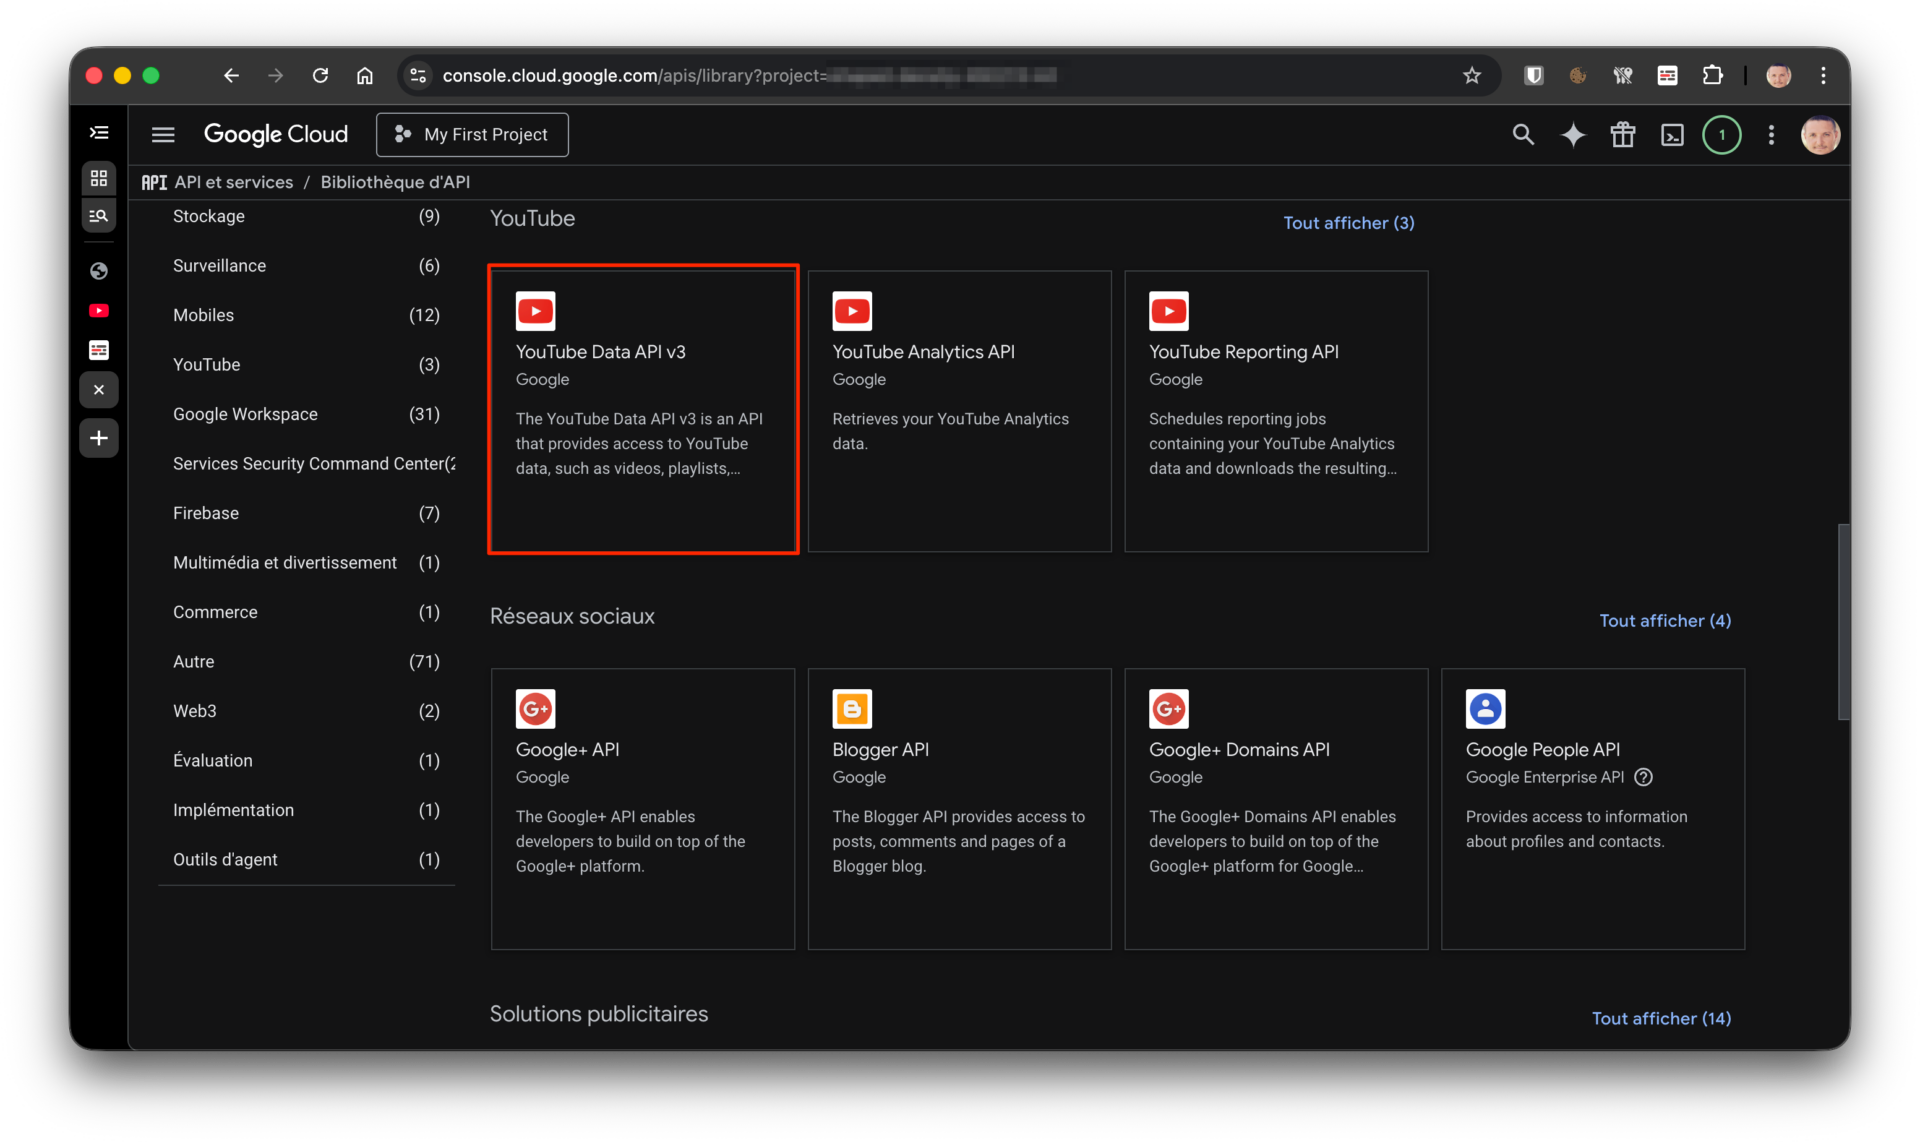The width and height of the screenshot is (1920, 1142).
Task: Open the gift free trial icon
Action: click(1623, 134)
